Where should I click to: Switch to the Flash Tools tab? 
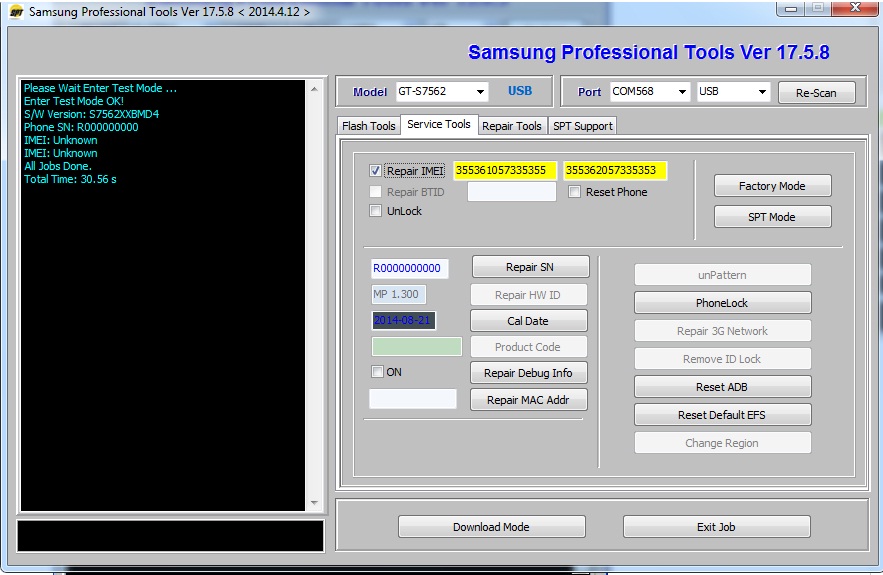368,126
